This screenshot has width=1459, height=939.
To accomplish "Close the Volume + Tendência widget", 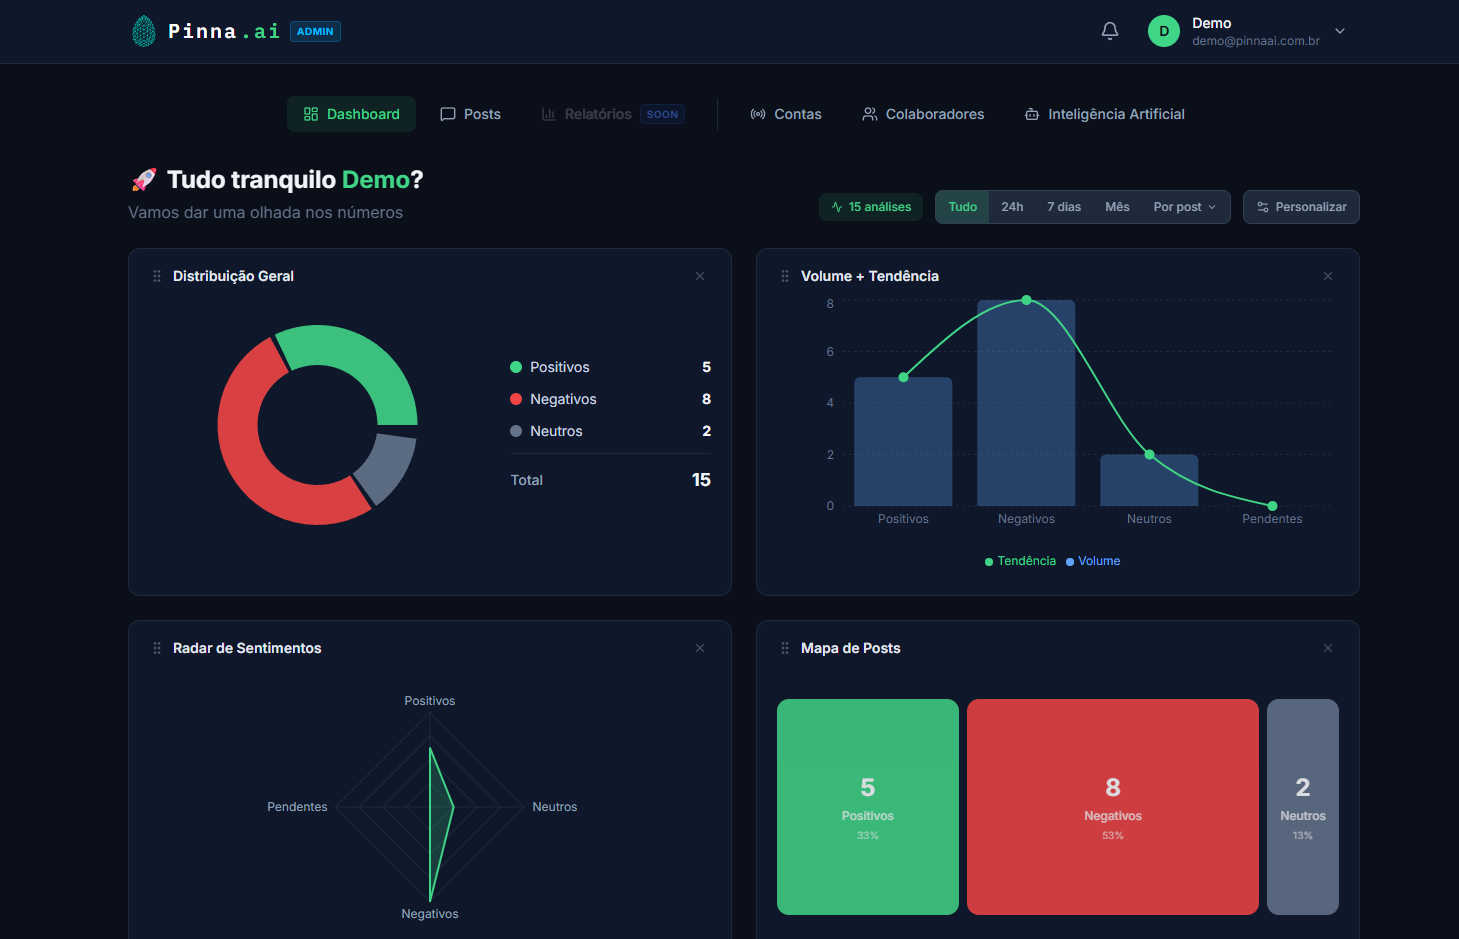I will point(1328,276).
